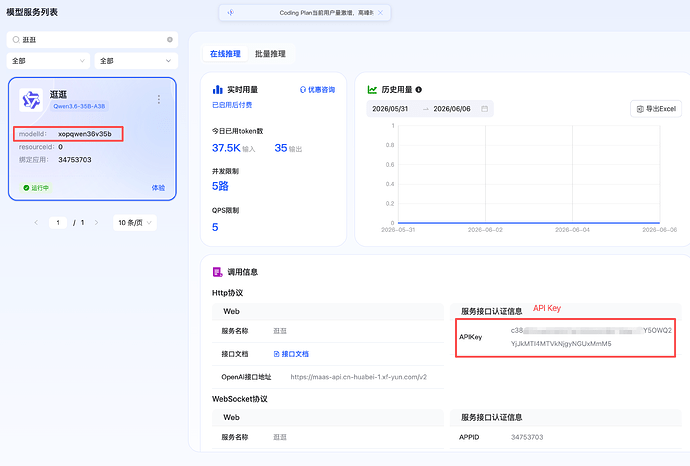Image resolution: width=690 pixels, height=466 pixels.
Task: Select the APPID value 34753703
Action: [x=527, y=437]
